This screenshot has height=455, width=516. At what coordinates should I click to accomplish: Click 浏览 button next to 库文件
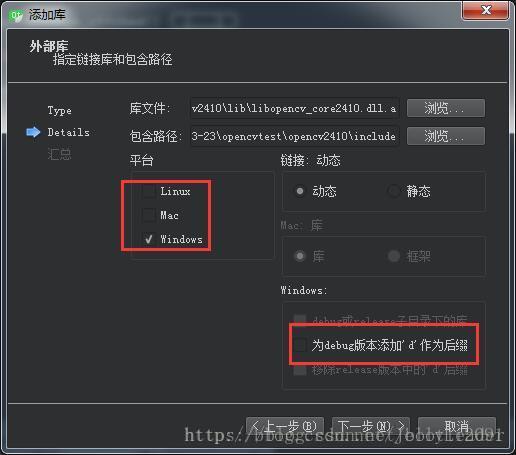tap(446, 108)
